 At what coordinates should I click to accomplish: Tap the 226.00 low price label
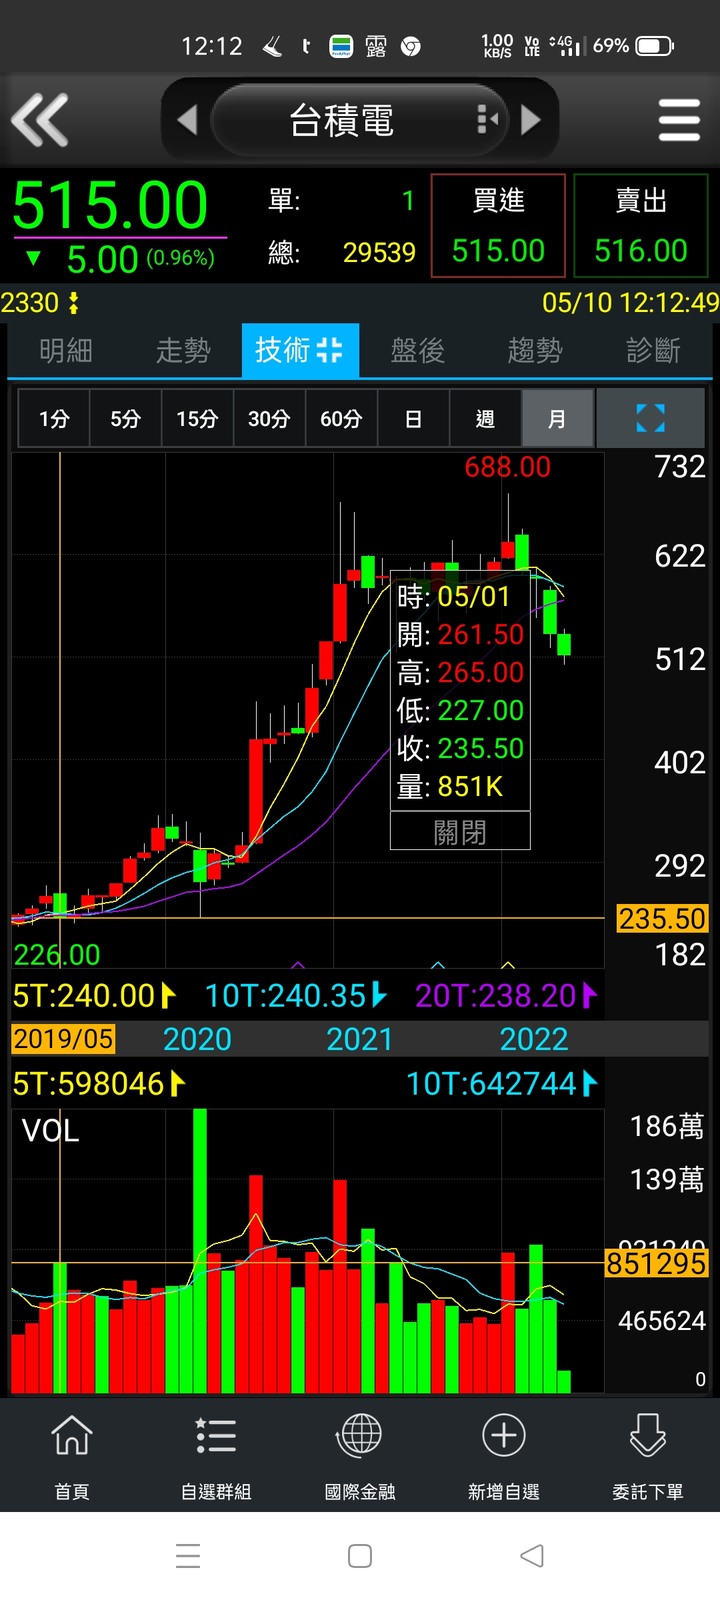57,955
